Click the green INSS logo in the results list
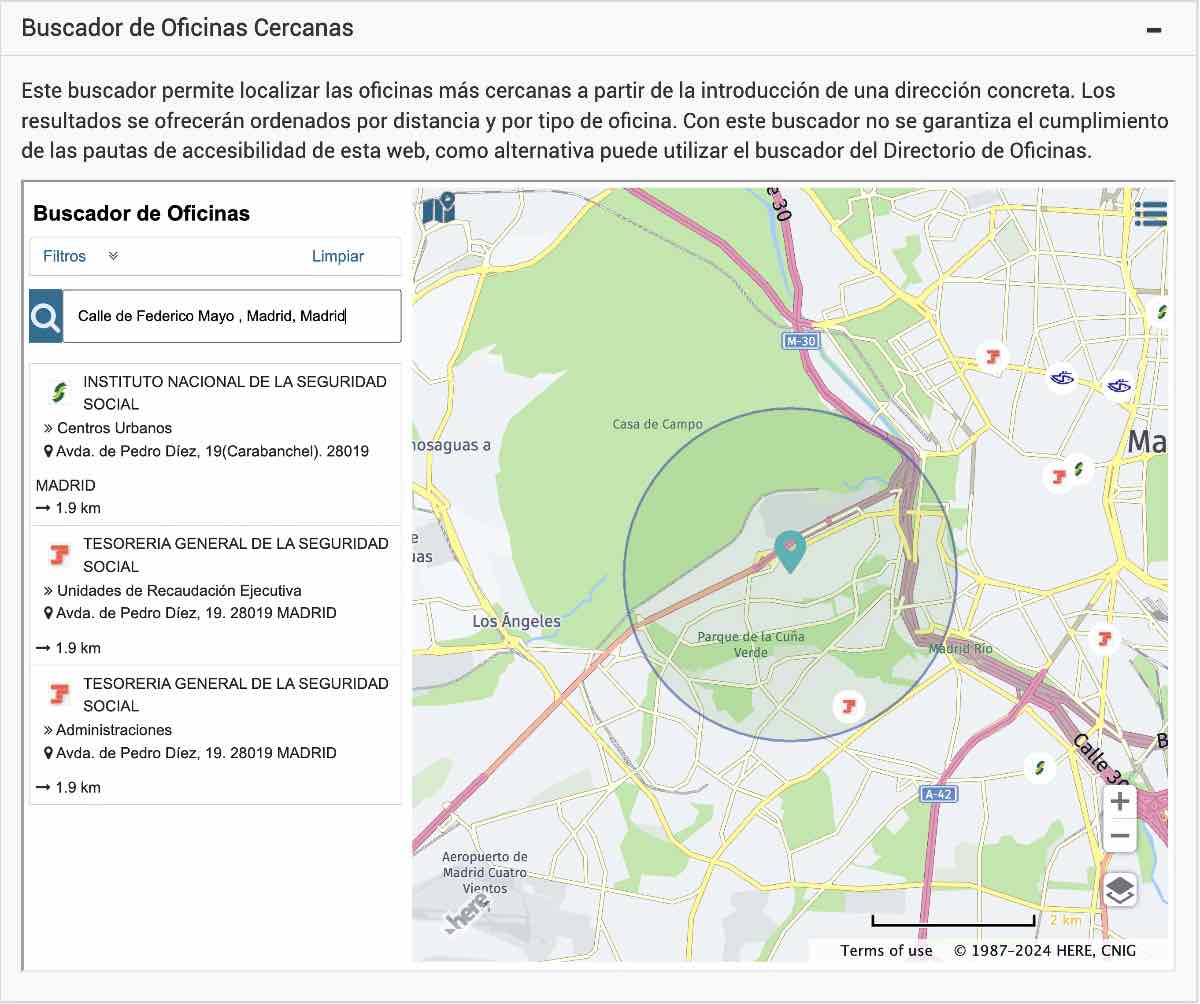1200x1004 pixels. (x=59, y=392)
